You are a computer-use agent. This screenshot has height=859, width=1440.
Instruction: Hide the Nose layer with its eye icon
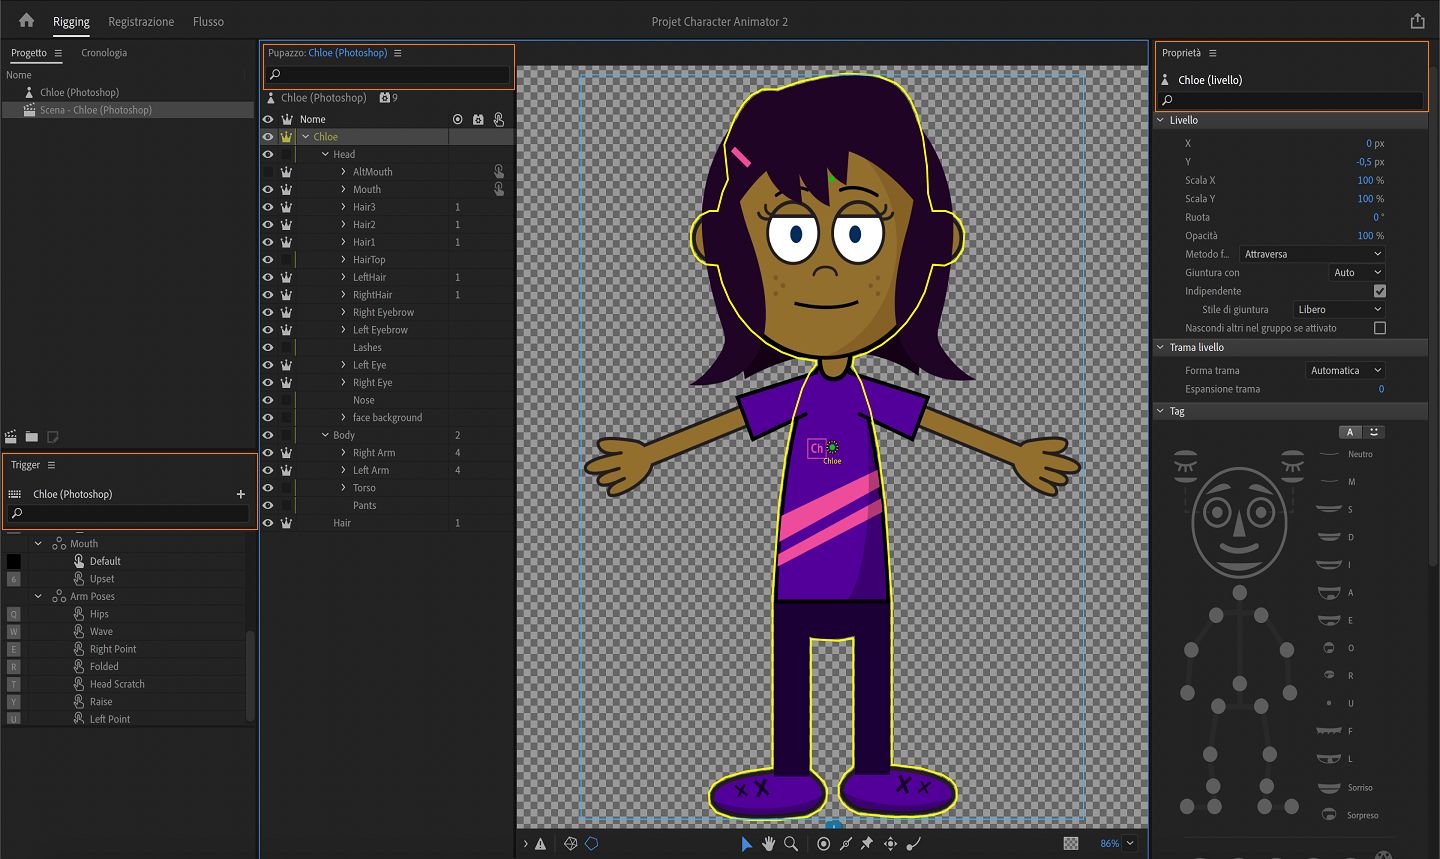[x=268, y=400]
